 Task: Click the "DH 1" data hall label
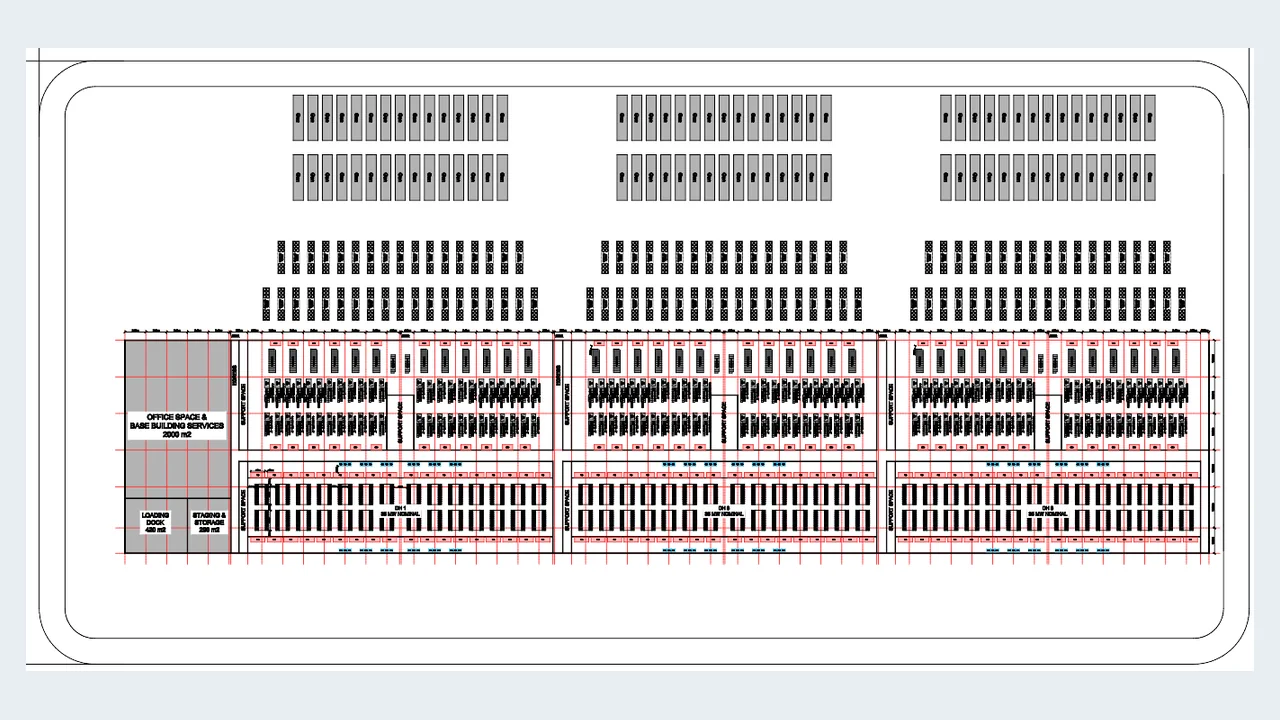click(399, 509)
